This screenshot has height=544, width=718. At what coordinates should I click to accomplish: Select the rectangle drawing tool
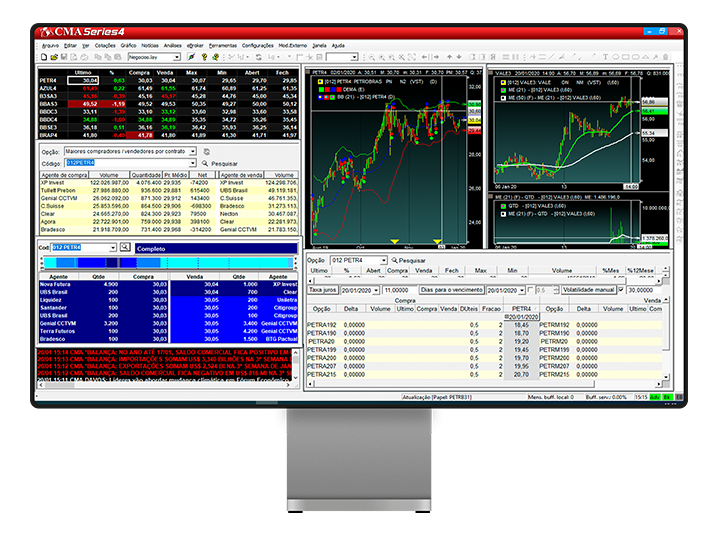coord(626,57)
